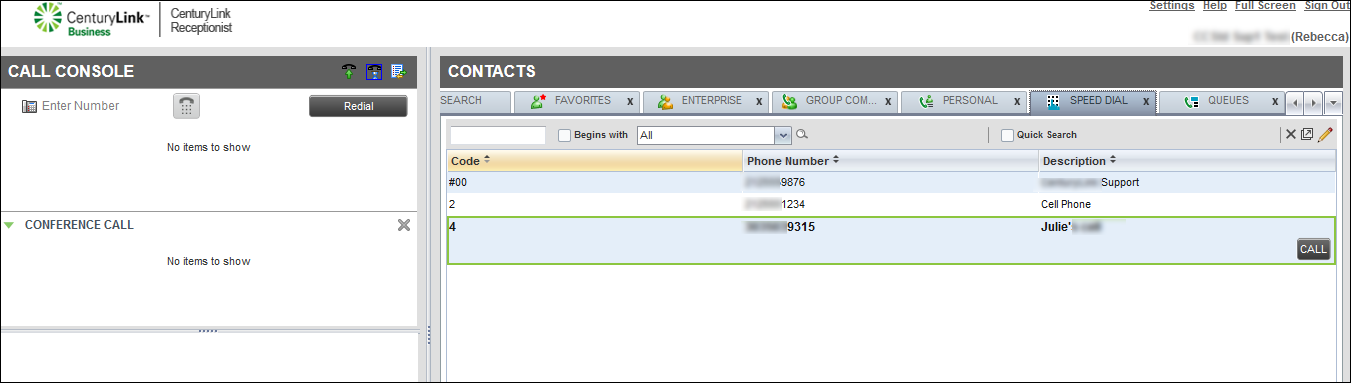1351x383 pixels.
Task: Click the call waiting hourglass icon in Call Console header
Action: 374,71
